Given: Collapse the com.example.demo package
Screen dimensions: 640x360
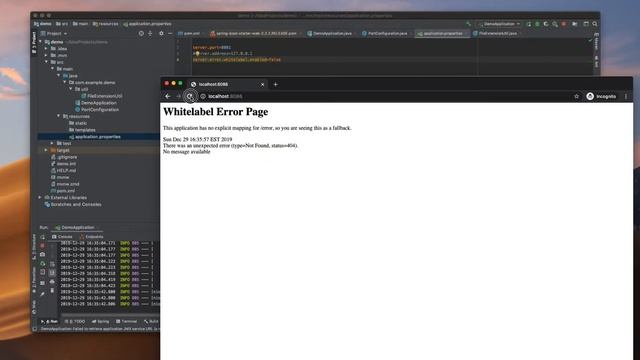Looking at the screenshot, I should [x=64, y=82].
